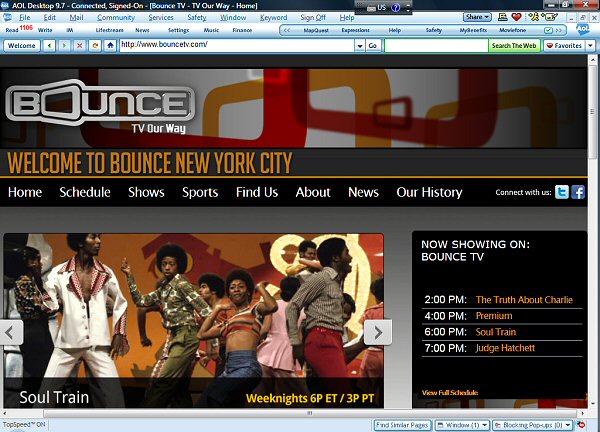Open Lifestream on the toolbar
The width and height of the screenshot is (600, 432).
[x=109, y=30]
